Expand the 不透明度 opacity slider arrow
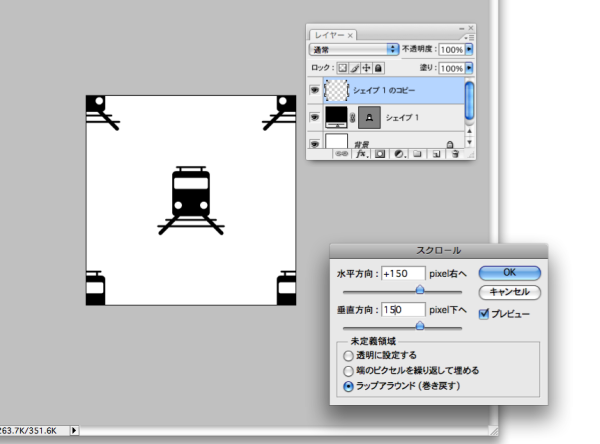Image resolution: width=600 pixels, height=444 pixels. (x=471, y=48)
